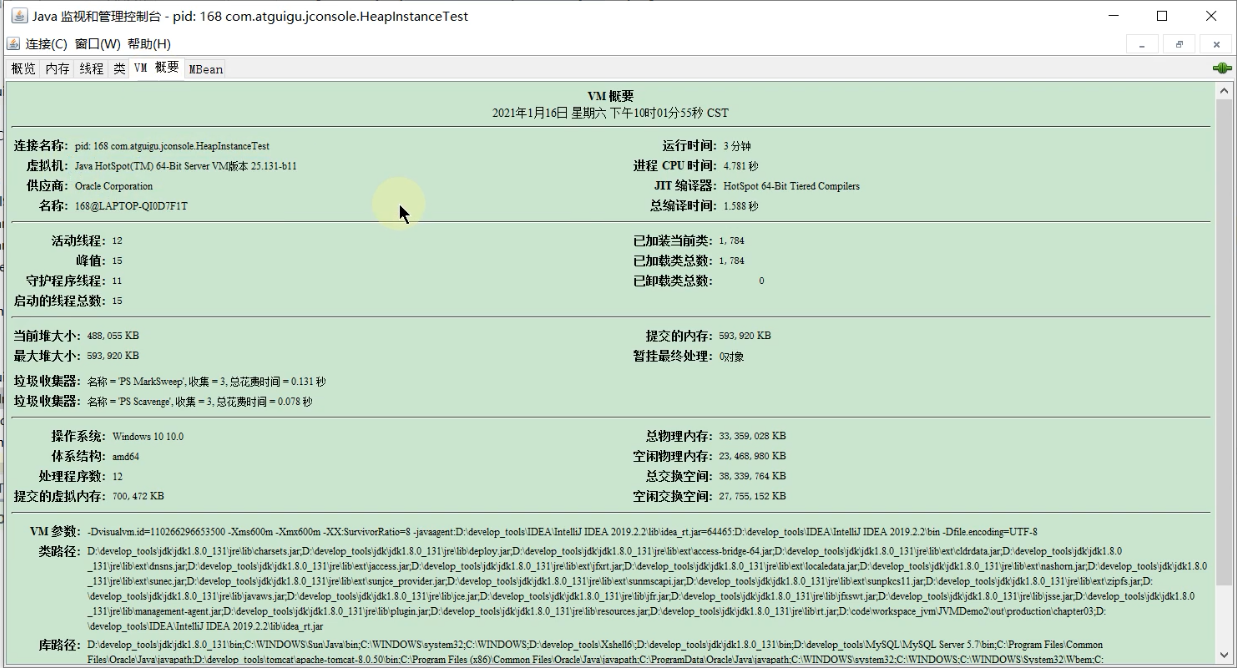Click the scrollbar up arrow
This screenshot has width=1237, height=668.
1224,91
